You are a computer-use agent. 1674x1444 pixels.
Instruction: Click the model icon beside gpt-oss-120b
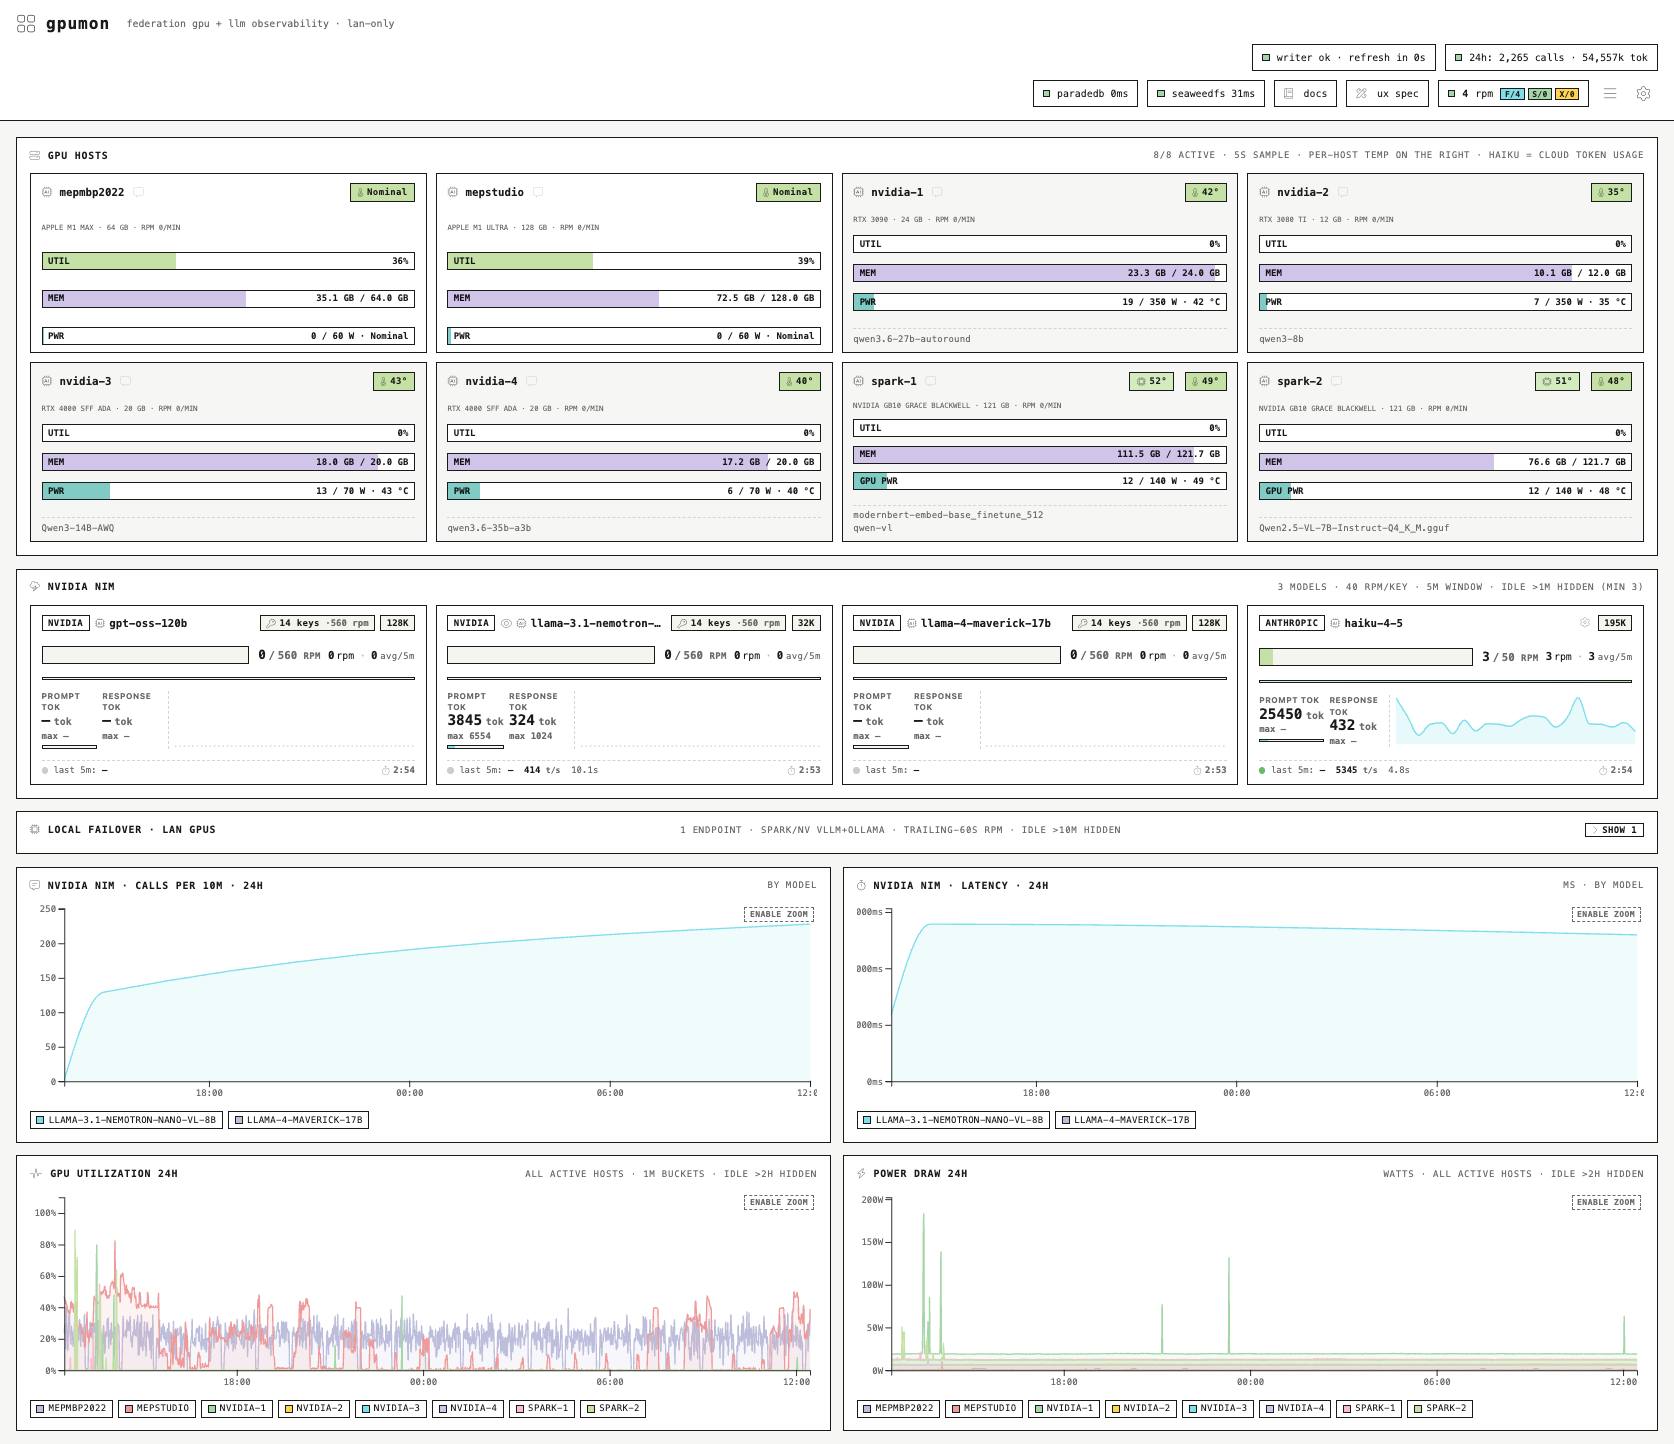[100, 623]
